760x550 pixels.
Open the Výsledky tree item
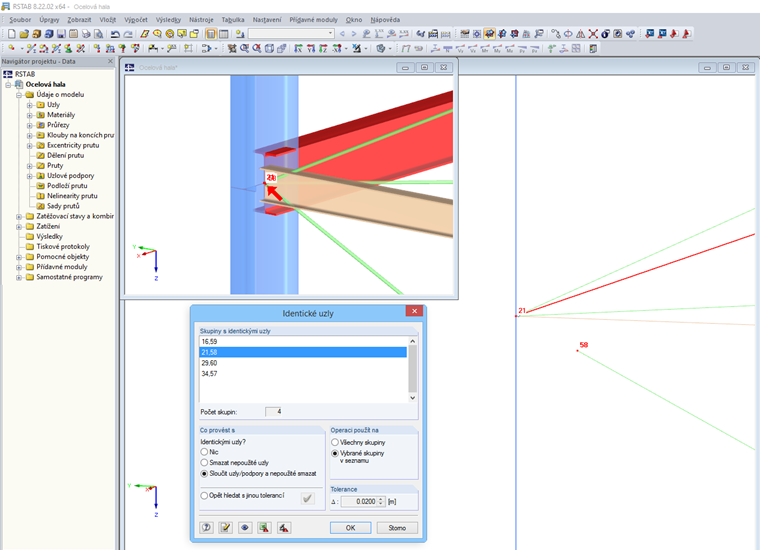click(x=49, y=236)
